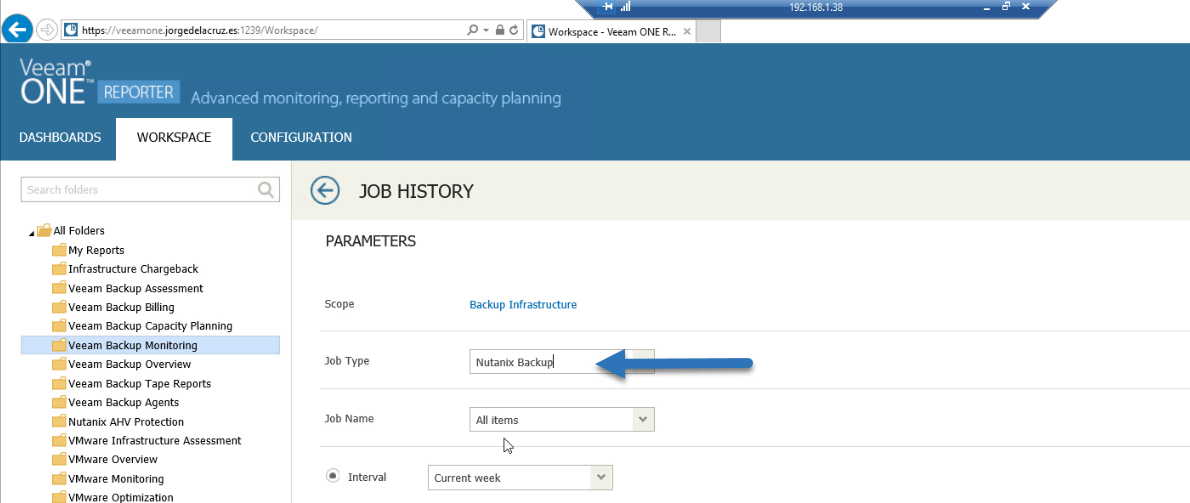Click the Veeam Backup Billing folder icon
The width and height of the screenshot is (1190, 503).
pos(59,307)
